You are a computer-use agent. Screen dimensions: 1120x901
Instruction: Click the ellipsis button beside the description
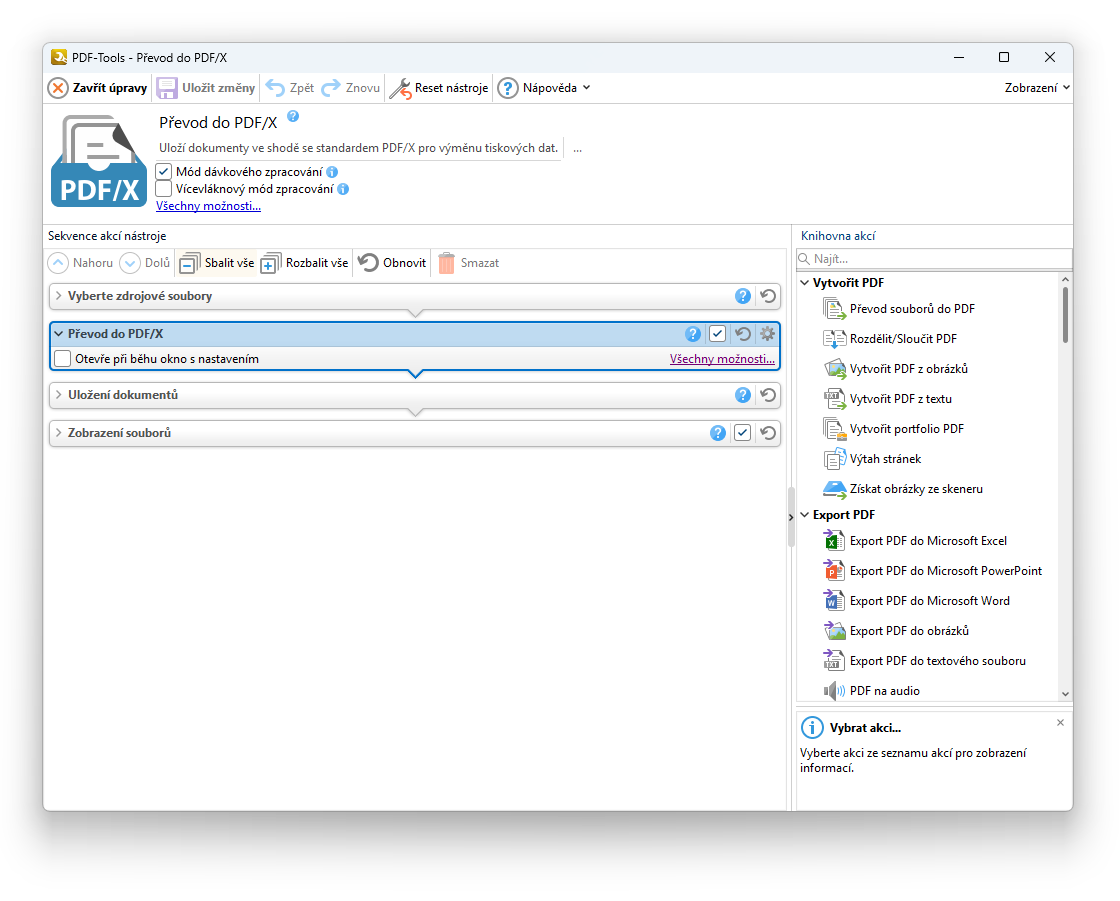(577, 149)
